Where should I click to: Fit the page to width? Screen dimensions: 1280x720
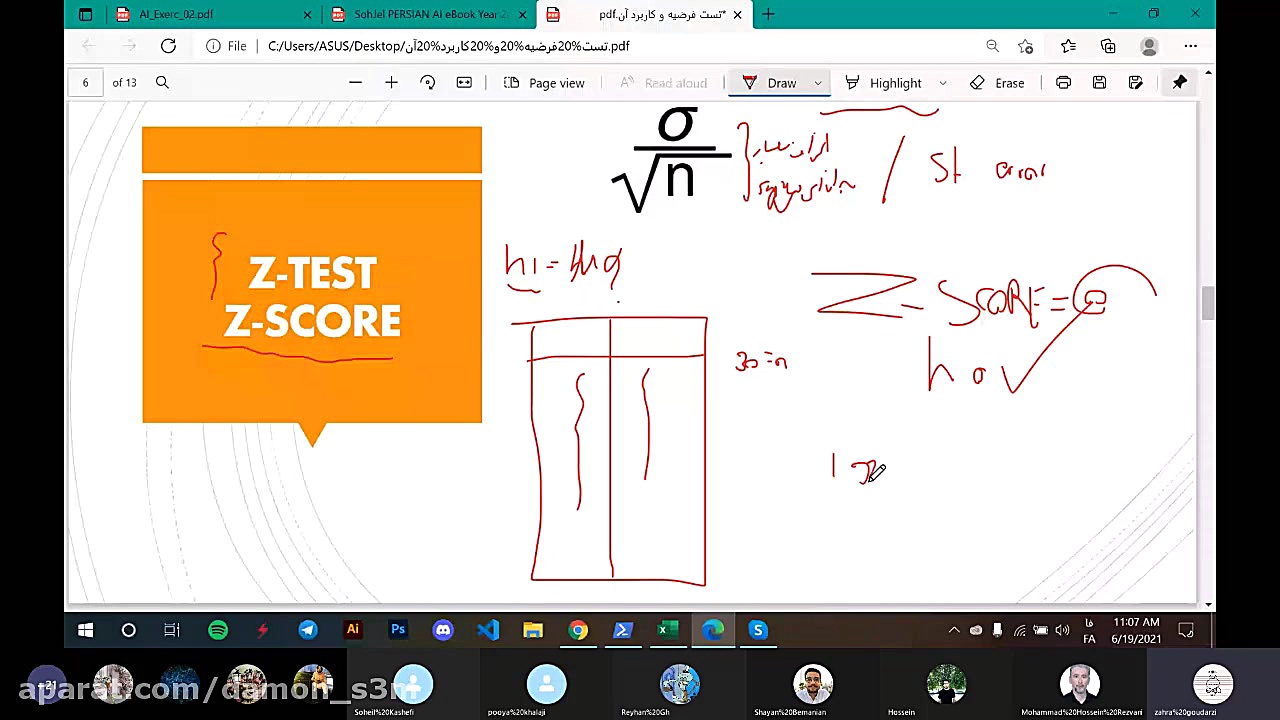(463, 83)
